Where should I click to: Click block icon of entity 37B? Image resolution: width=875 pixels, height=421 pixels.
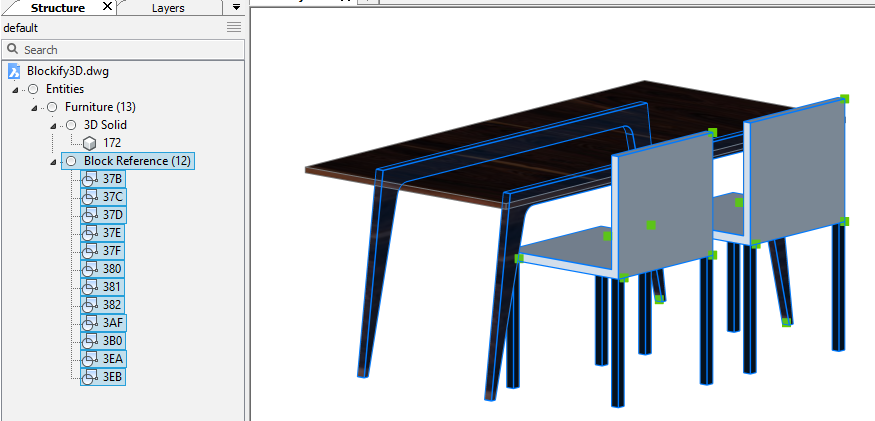point(89,179)
